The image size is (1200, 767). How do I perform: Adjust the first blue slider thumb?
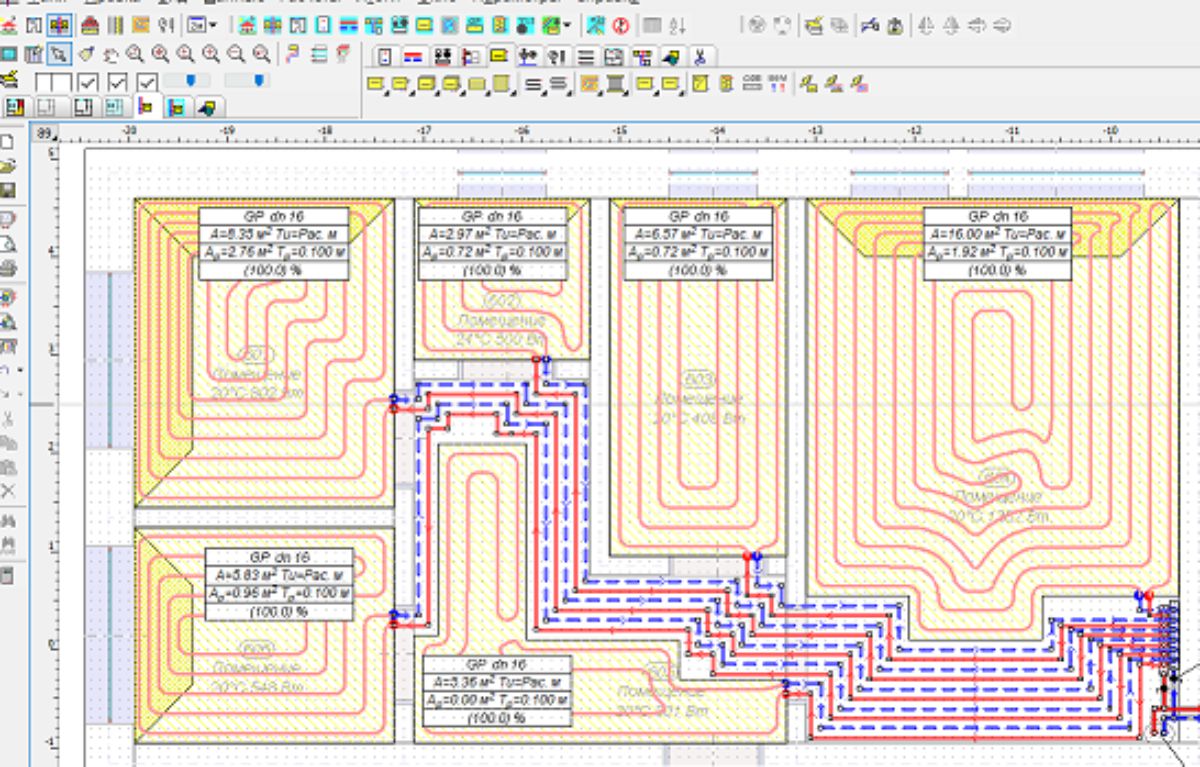click(191, 80)
